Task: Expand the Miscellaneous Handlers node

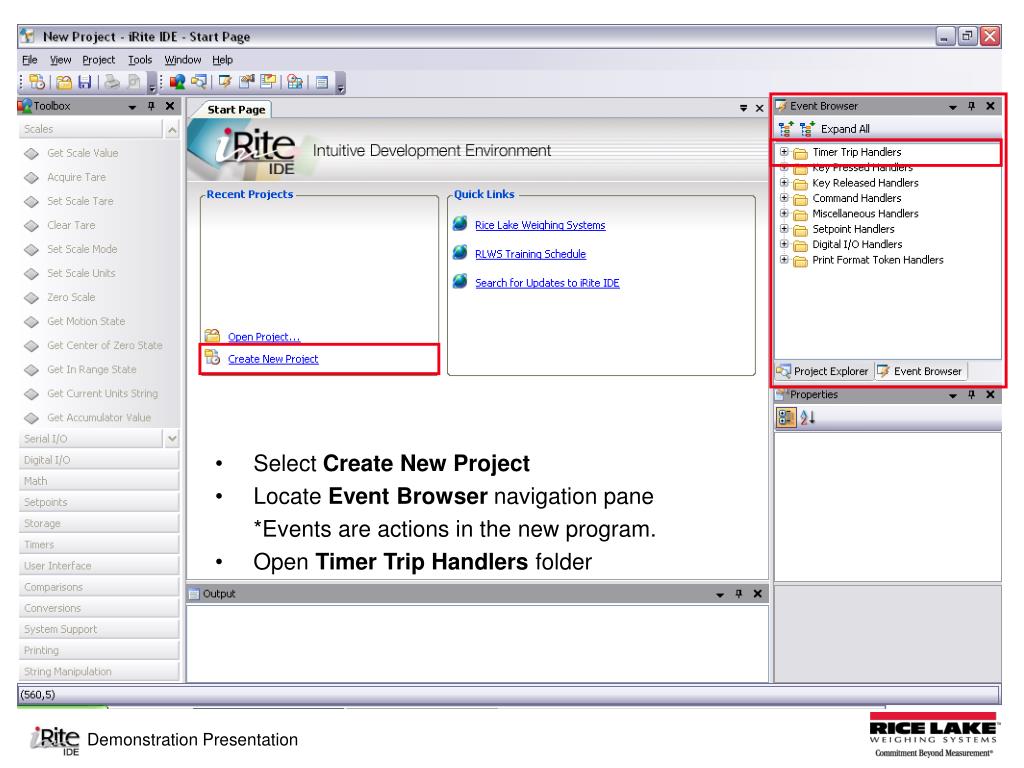Action: pyautogui.click(x=784, y=214)
